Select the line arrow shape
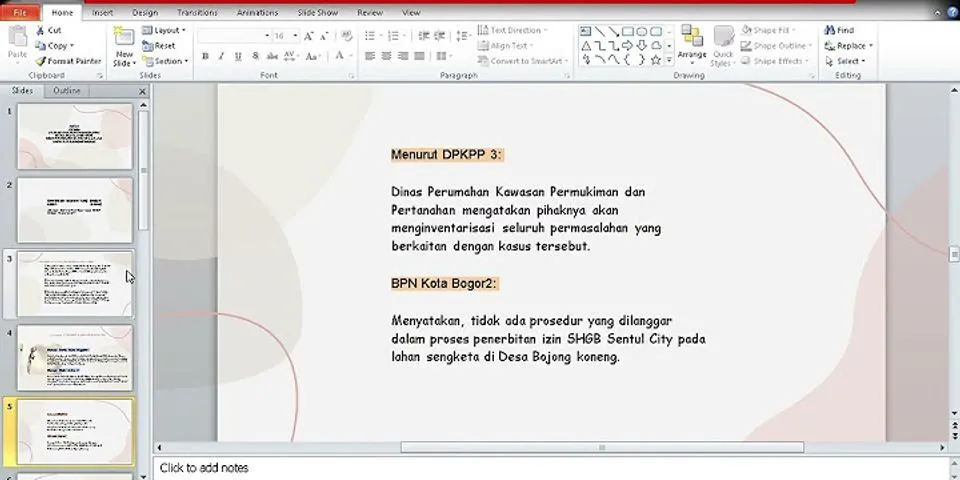 click(x=613, y=31)
